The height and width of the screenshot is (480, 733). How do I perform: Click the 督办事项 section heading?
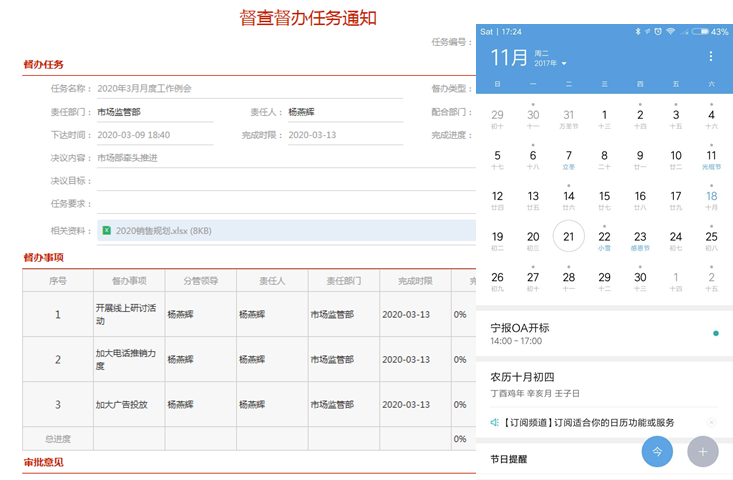click(x=44, y=257)
